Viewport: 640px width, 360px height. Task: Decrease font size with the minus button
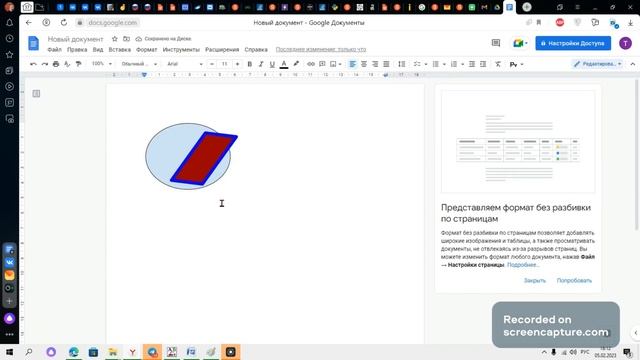click(211, 64)
